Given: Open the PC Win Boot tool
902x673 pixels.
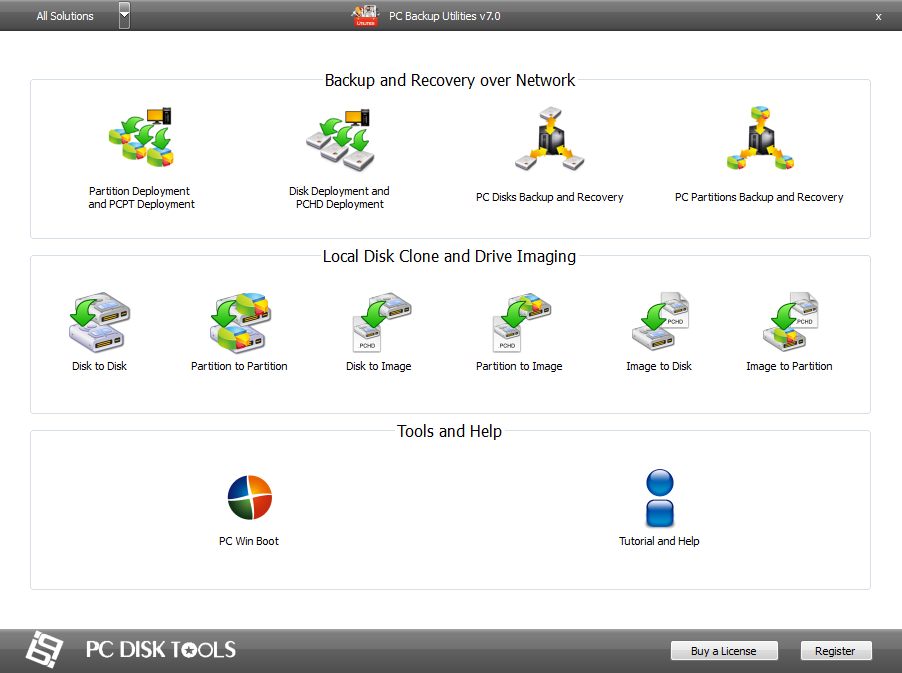Looking at the screenshot, I should pyautogui.click(x=250, y=498).
